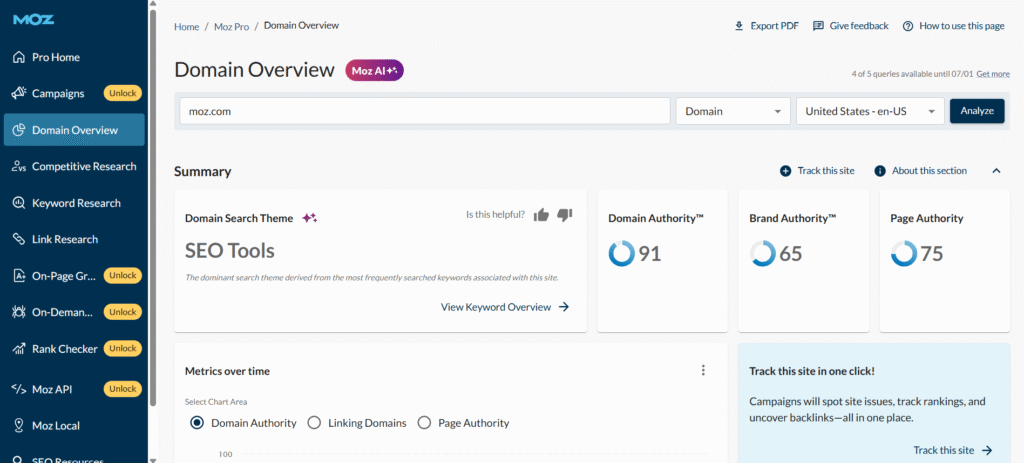This screenshot has height=463, width=1024.
Task: Open Pro Home in the sidebar
Action: tap(74, 57)
